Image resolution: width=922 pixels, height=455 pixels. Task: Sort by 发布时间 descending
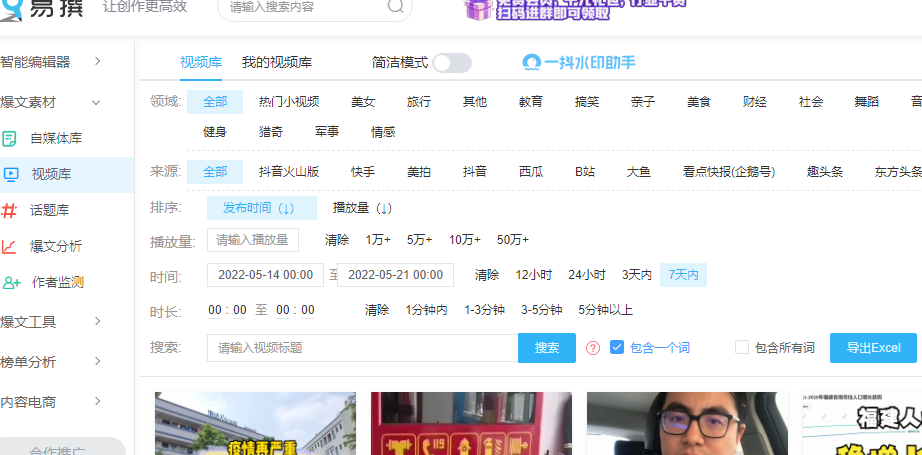tap(262, 208)
